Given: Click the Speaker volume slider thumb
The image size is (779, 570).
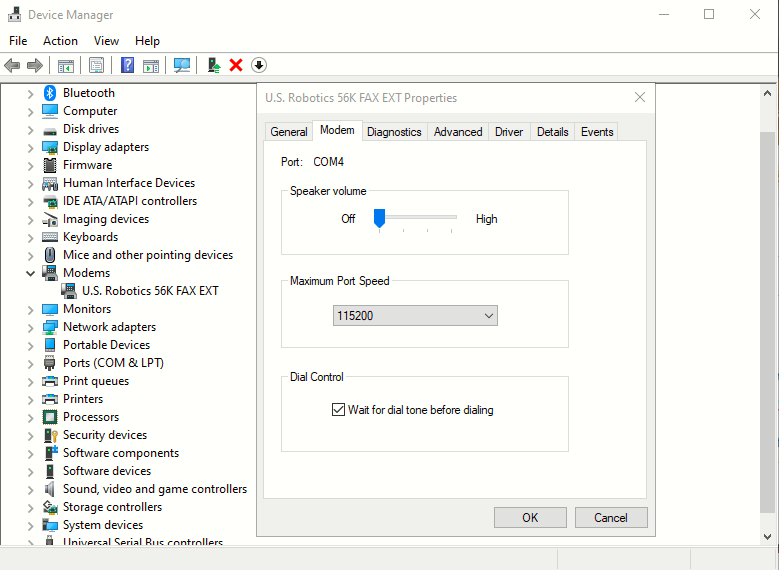Looking at the screenshot, I should tap(379, 218).
